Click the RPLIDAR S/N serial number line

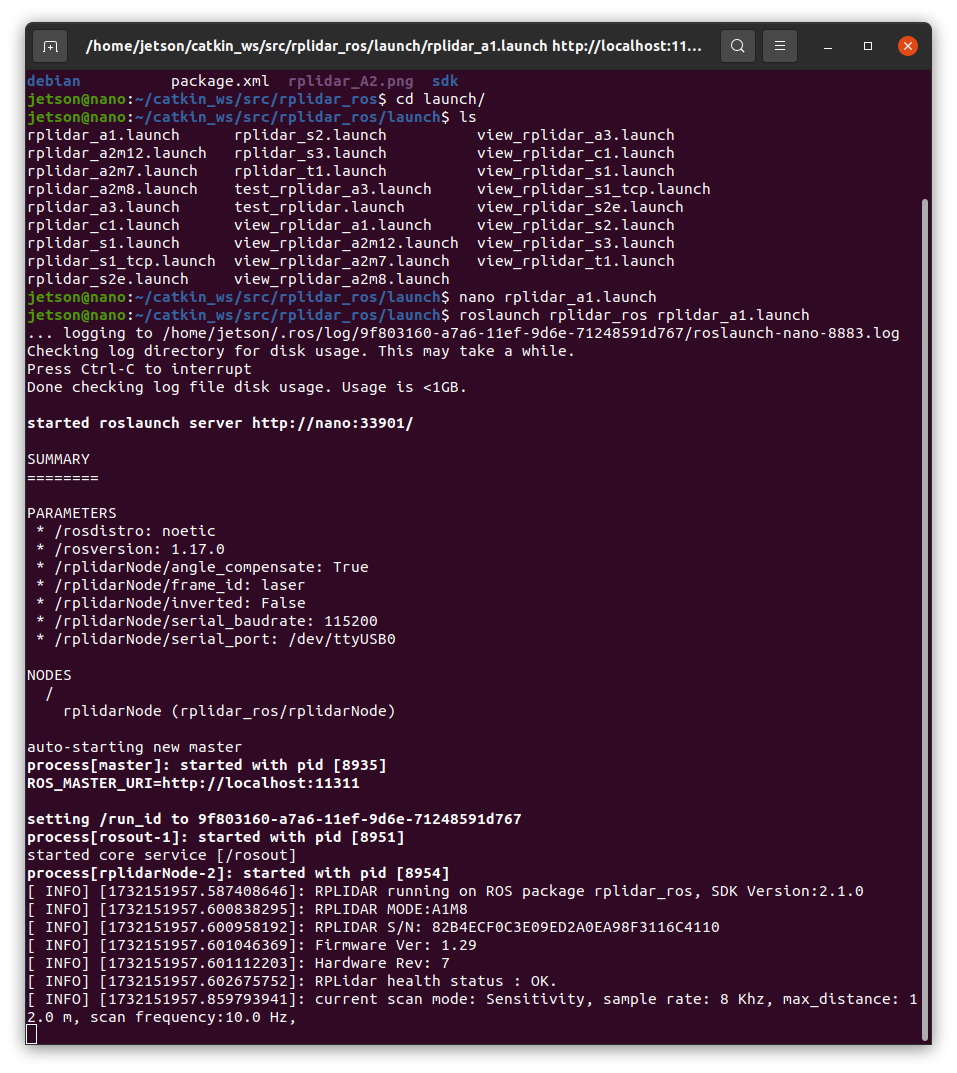[373, 927]
